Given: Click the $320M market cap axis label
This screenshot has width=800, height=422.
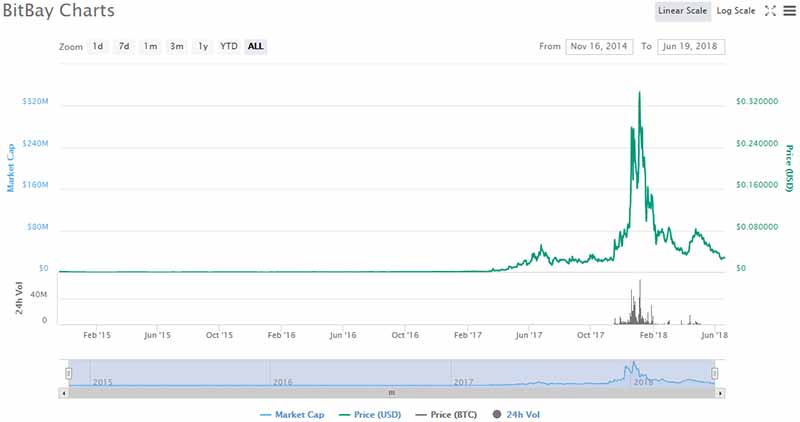Looking at the screenshot, I should [35, 102].
